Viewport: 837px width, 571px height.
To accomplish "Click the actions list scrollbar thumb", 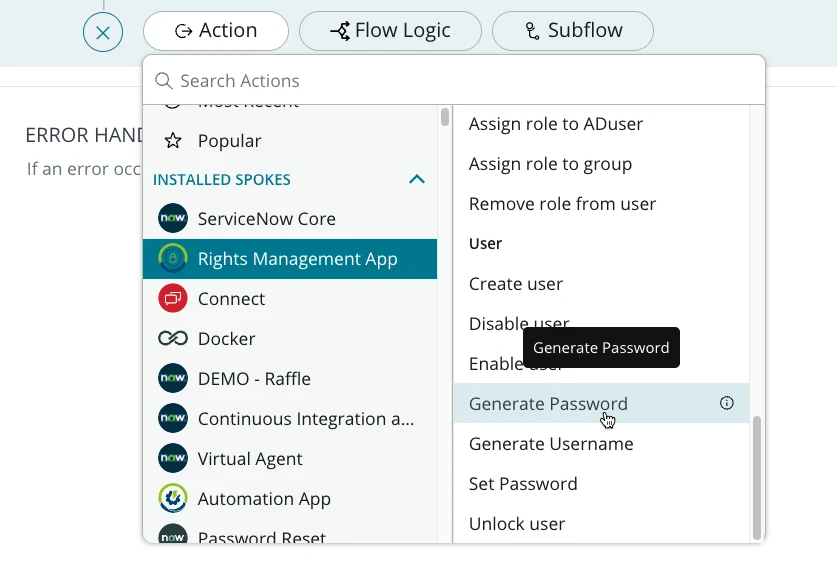I will click(757, 478).
